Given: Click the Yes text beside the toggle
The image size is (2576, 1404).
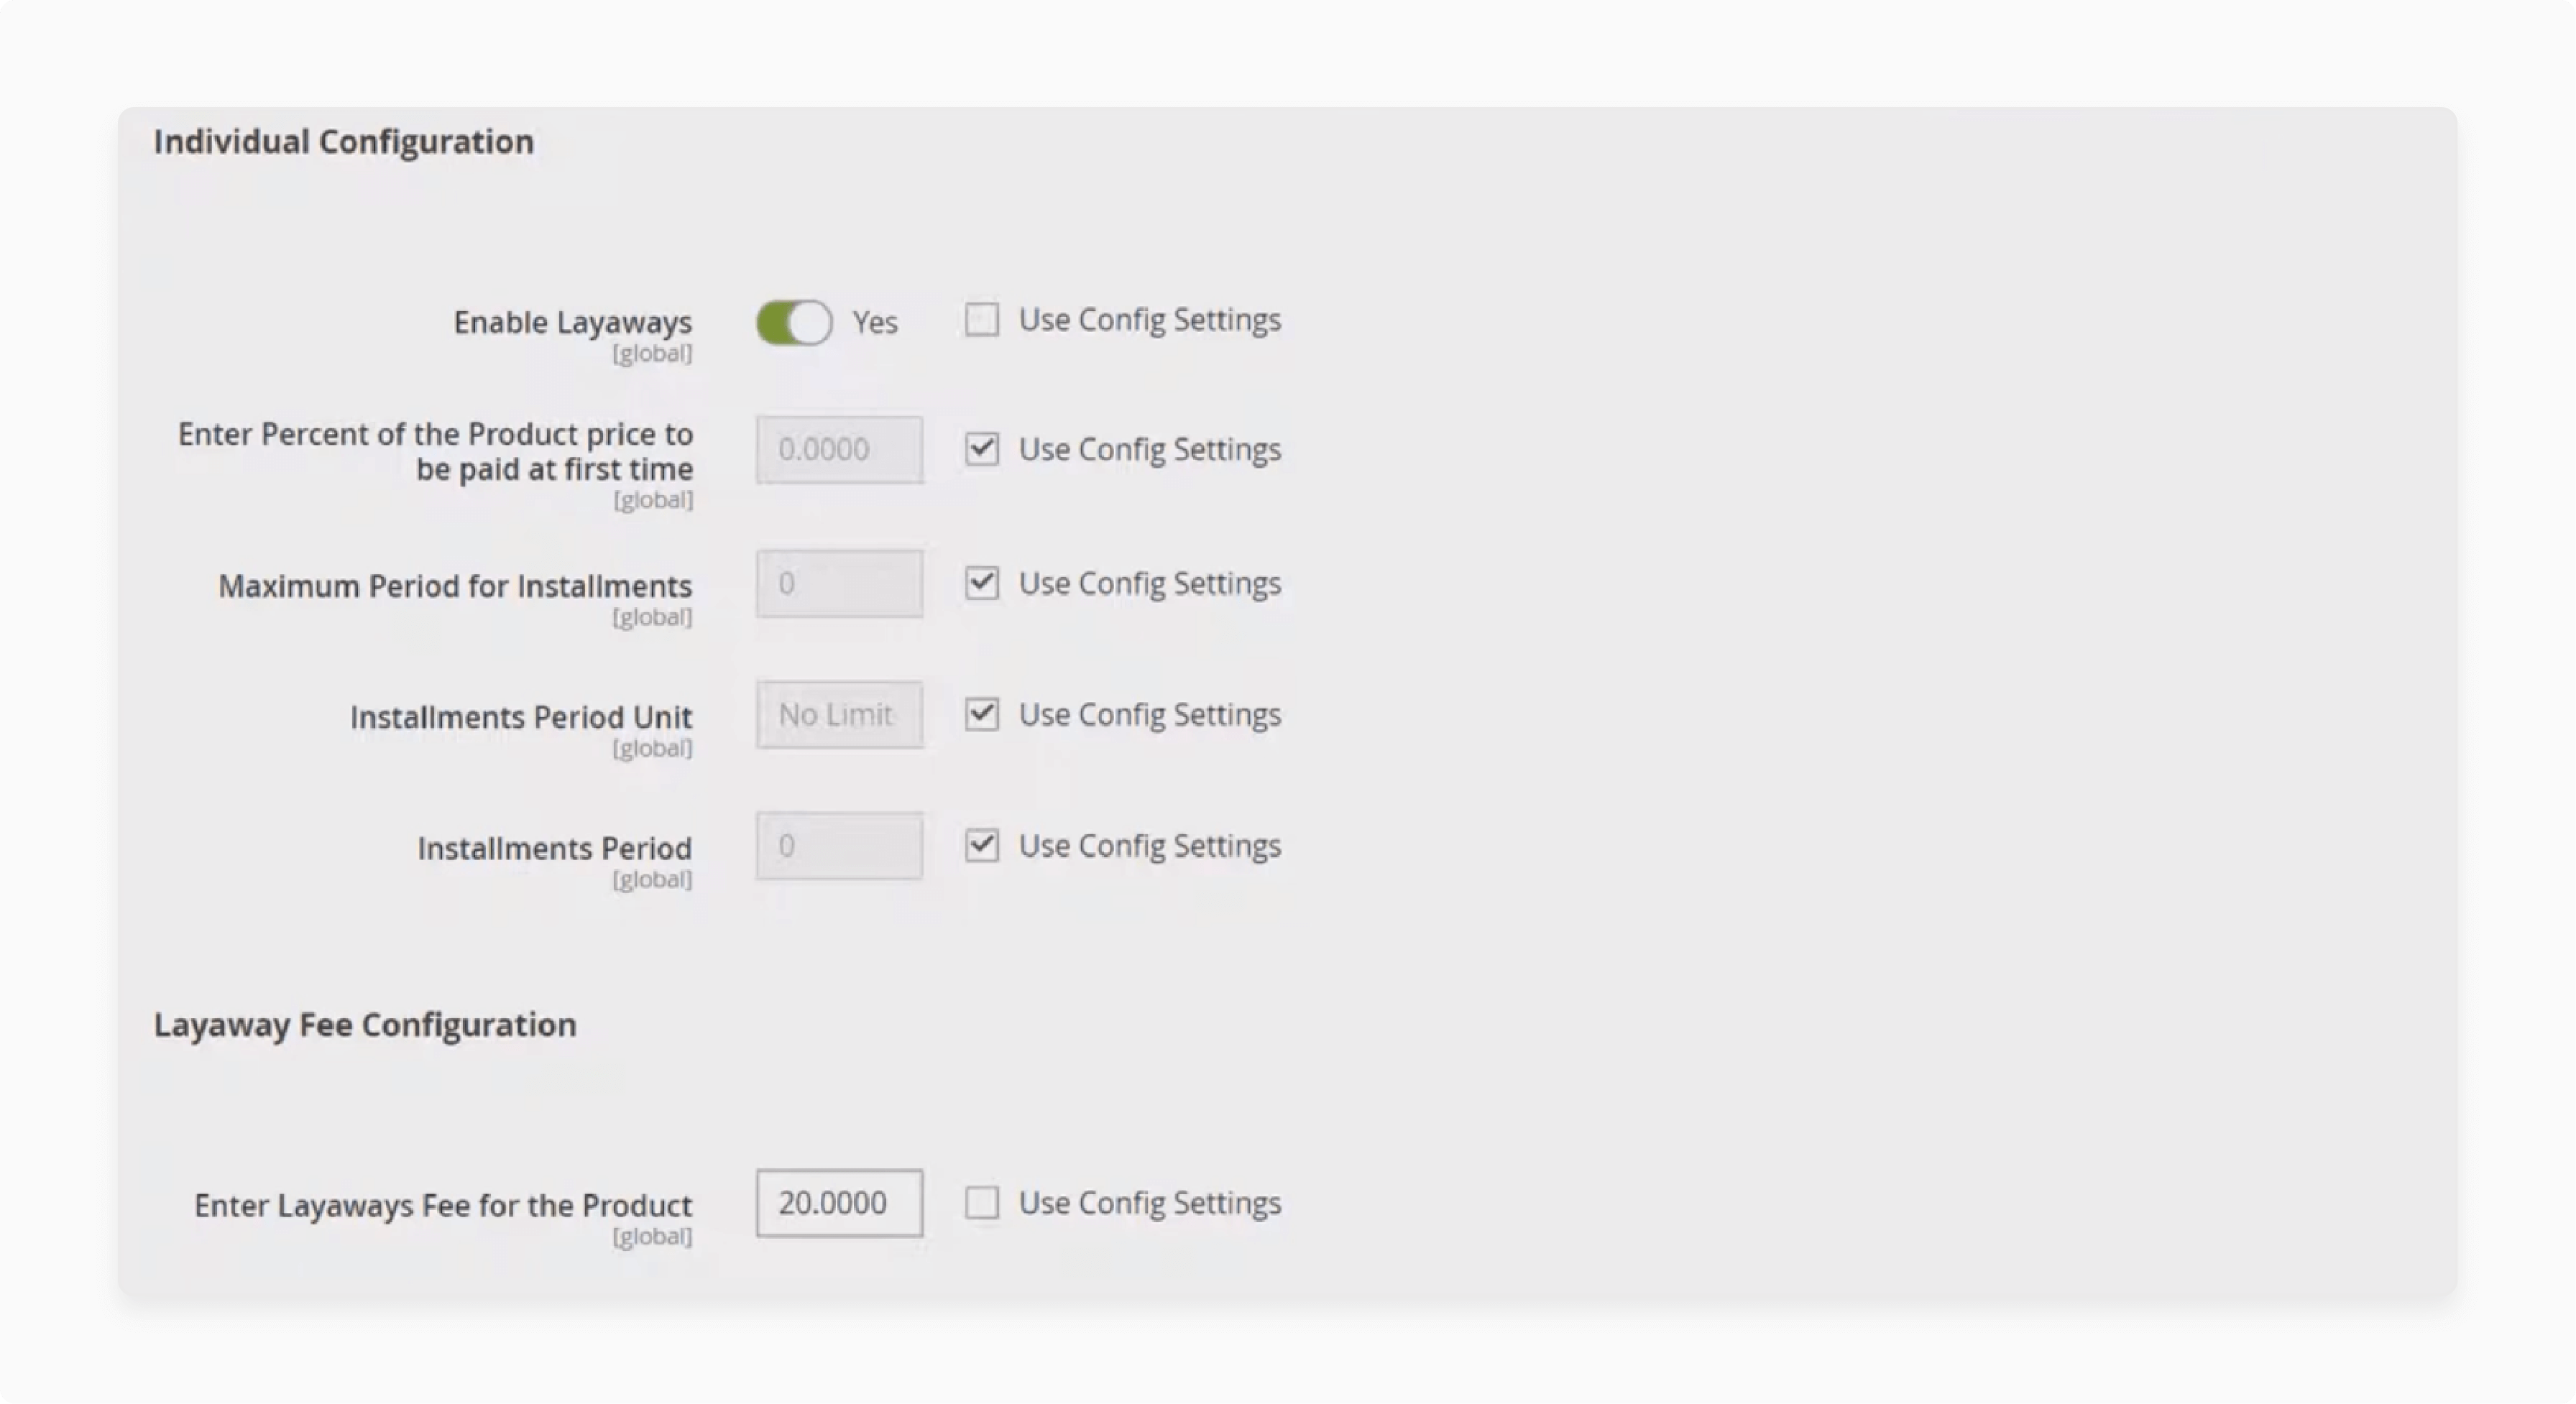Looking at the screenshot, I should click(875, 323).
